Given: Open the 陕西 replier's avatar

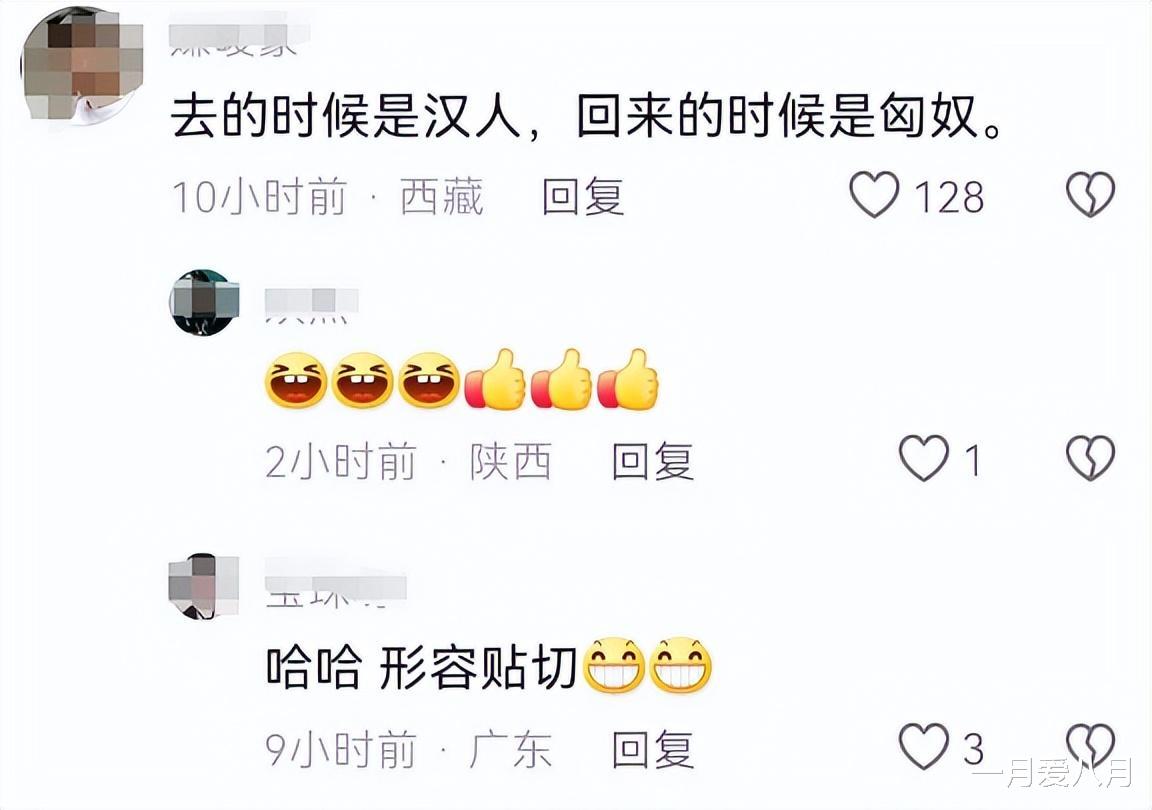Looking at the screenshot, I should coord(205,302).
